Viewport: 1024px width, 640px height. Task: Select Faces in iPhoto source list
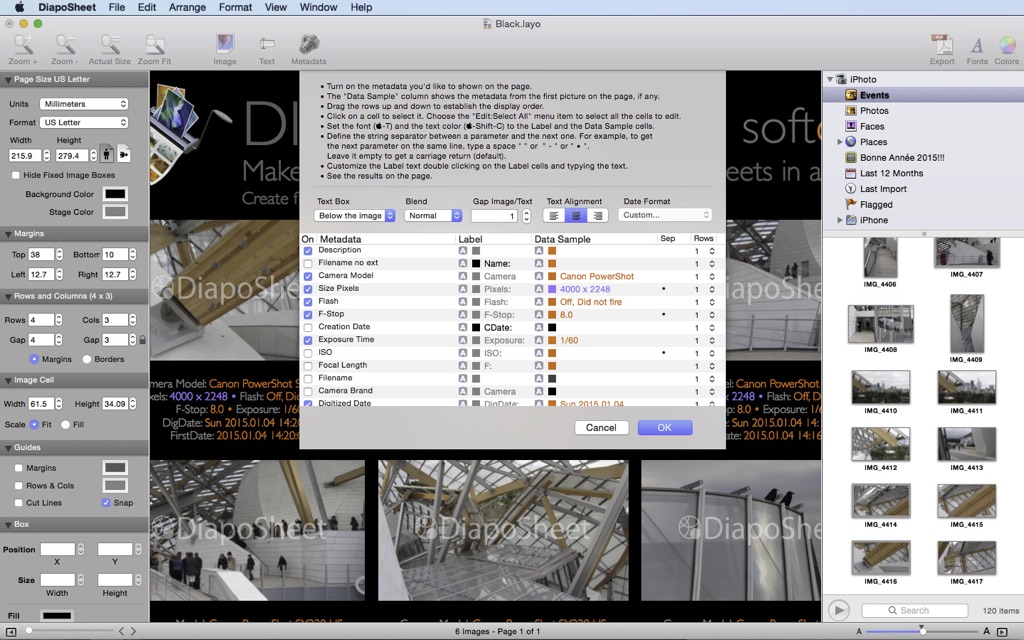pos(872,126)
